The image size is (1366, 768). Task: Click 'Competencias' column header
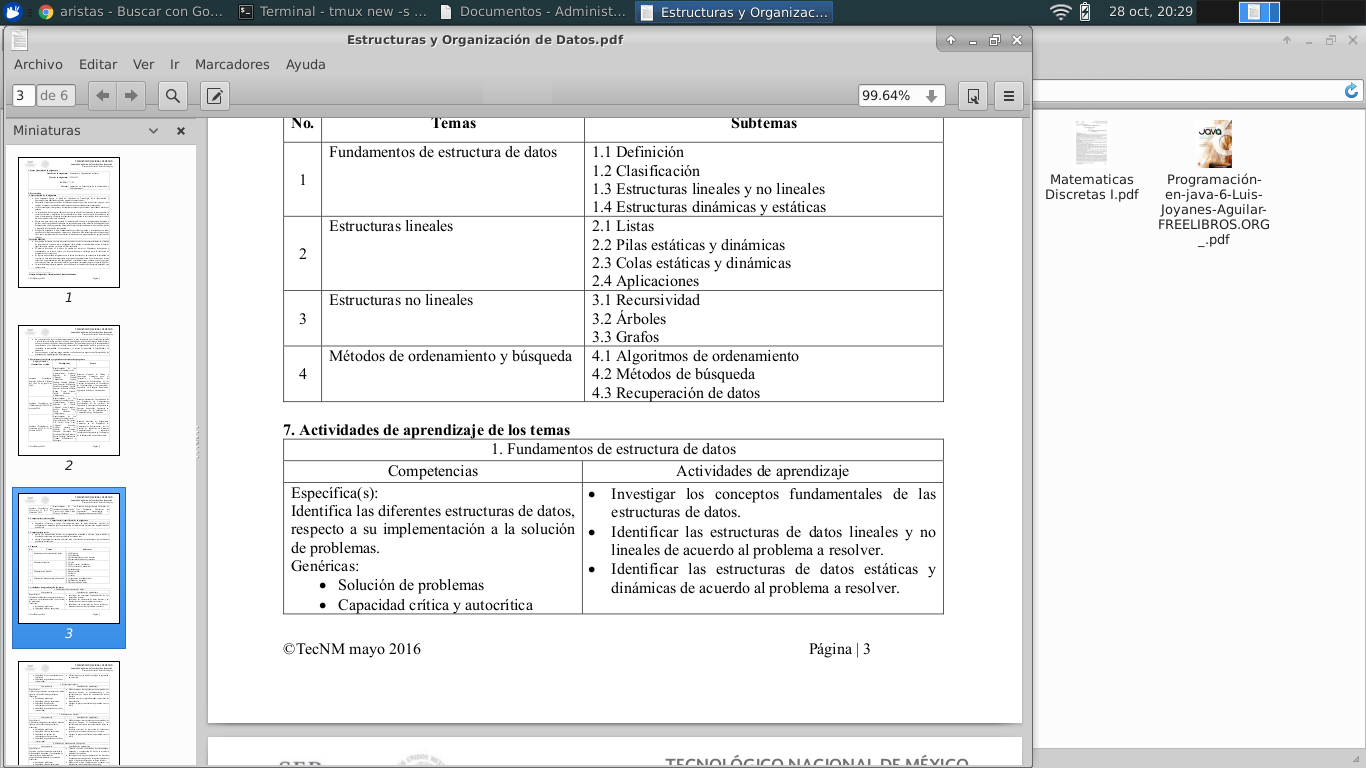[x=433, y=471]
